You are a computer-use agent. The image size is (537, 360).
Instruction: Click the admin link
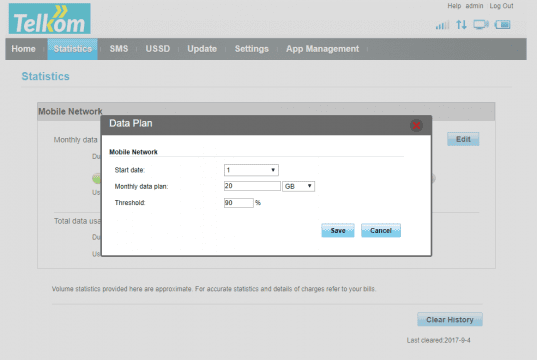(474, 6)
